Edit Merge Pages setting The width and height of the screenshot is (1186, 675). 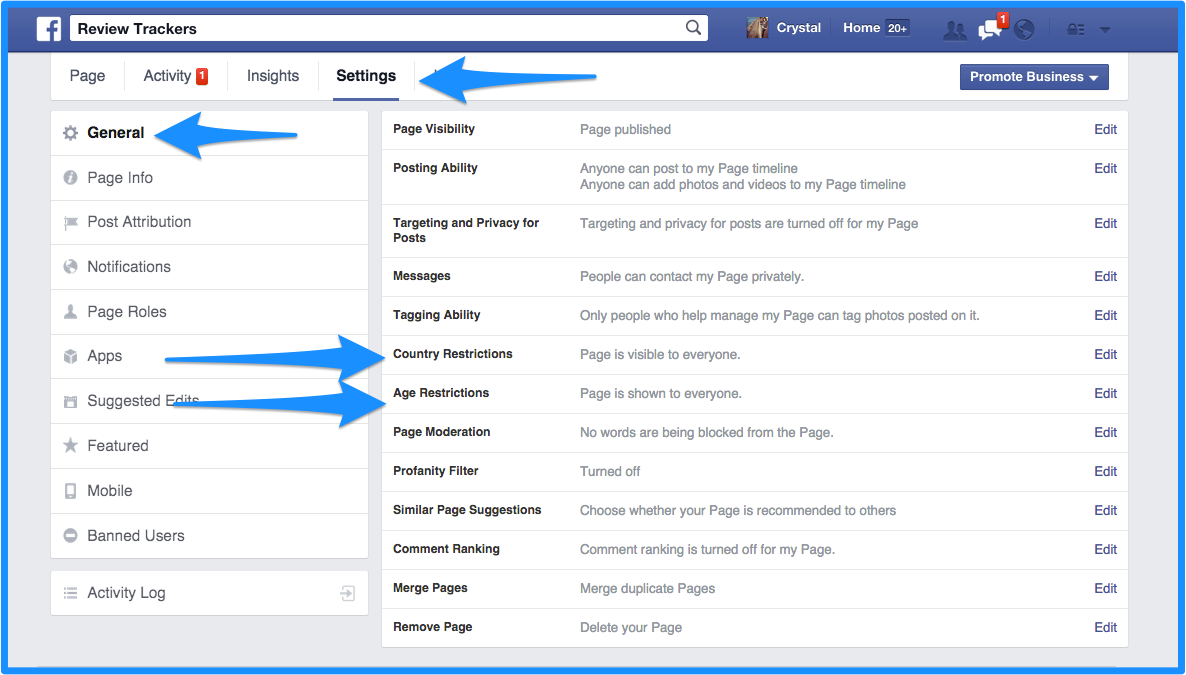click(1105, 588)
